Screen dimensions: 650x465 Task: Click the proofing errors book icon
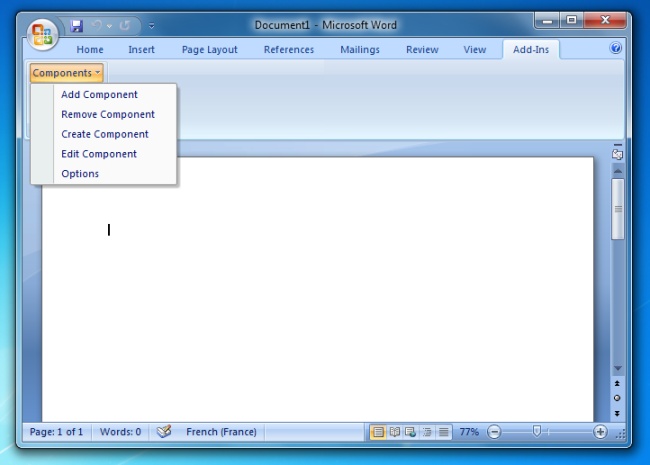point(164,432)
